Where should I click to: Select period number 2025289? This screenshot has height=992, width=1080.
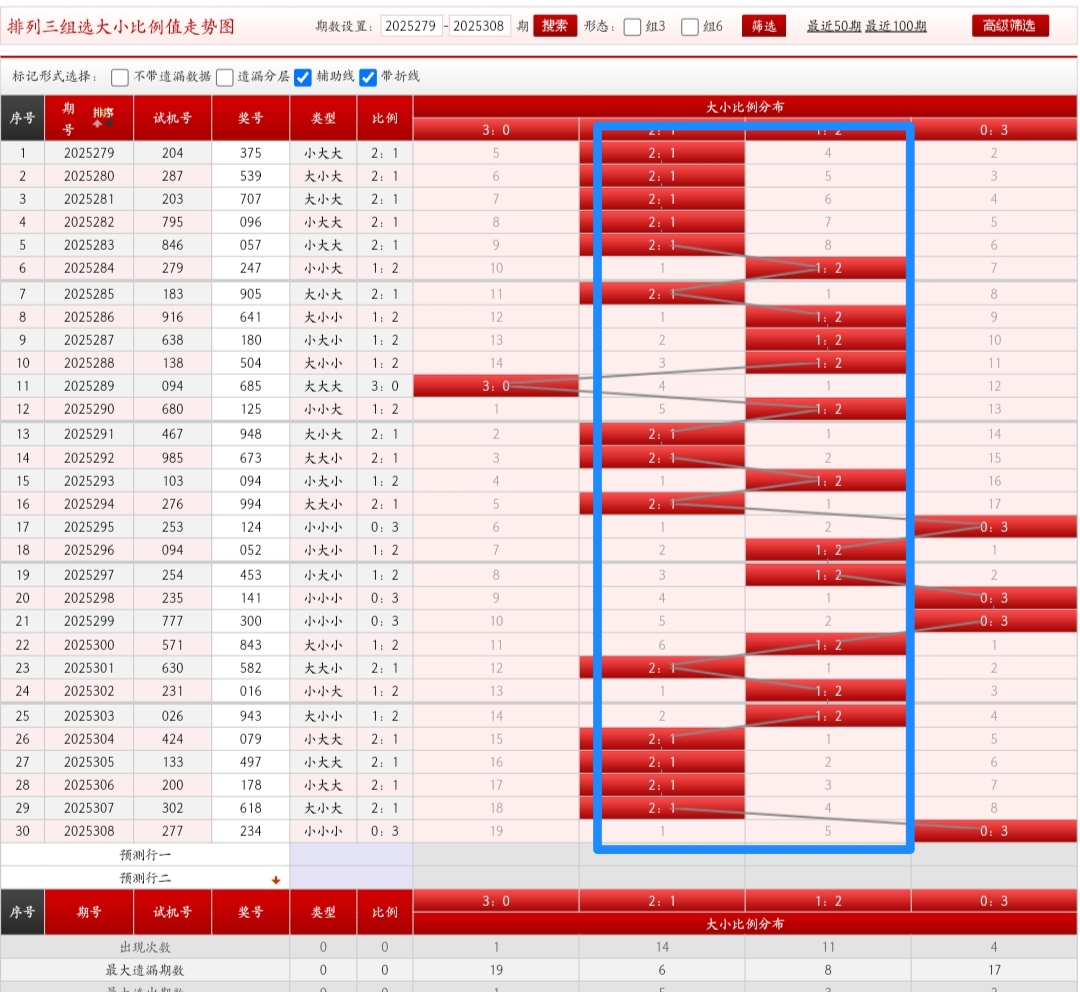coord(89,386)
